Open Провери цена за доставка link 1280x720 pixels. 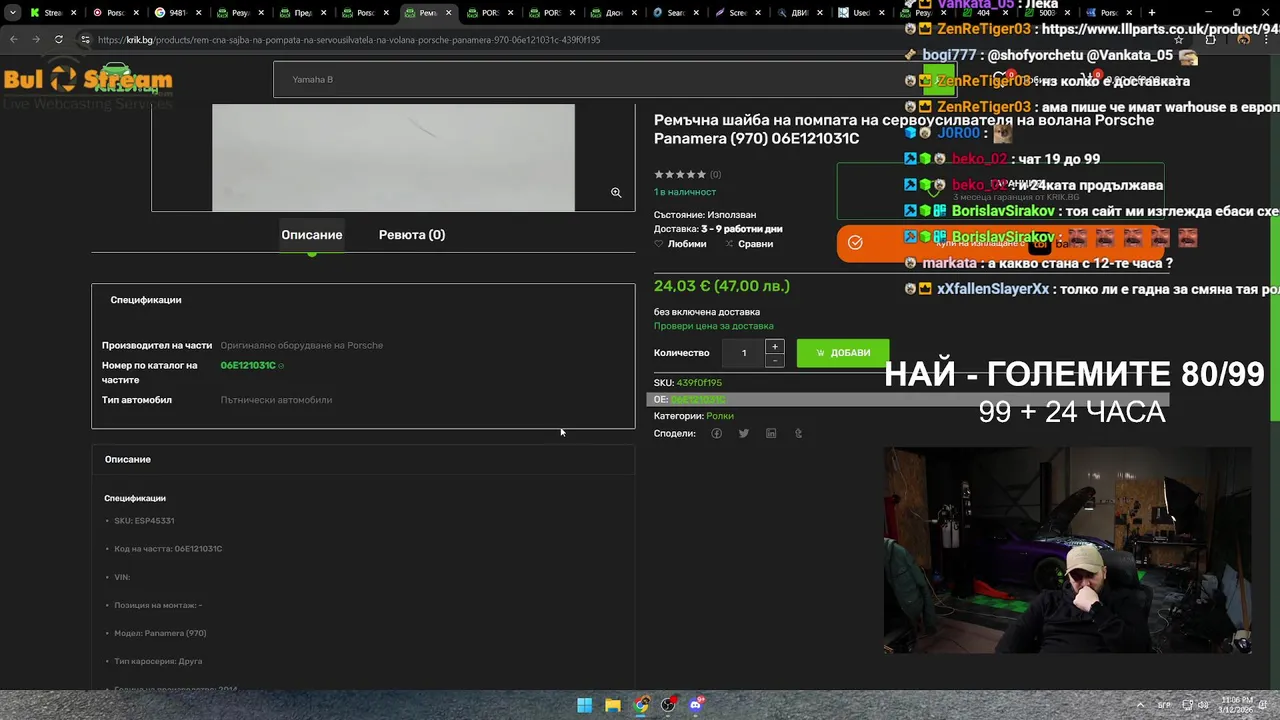point(713,326)
